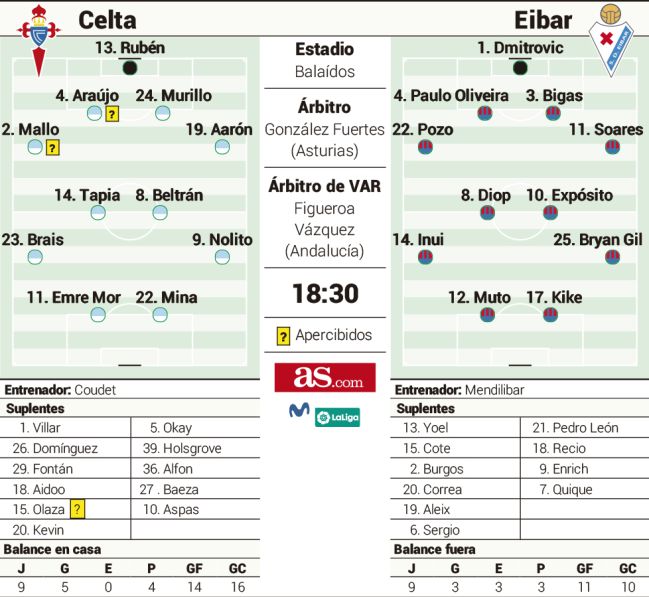The height and width of the screenshot is (597, 649).
Task: Click the 18:30 kickoff time
Action: point(325,293)
